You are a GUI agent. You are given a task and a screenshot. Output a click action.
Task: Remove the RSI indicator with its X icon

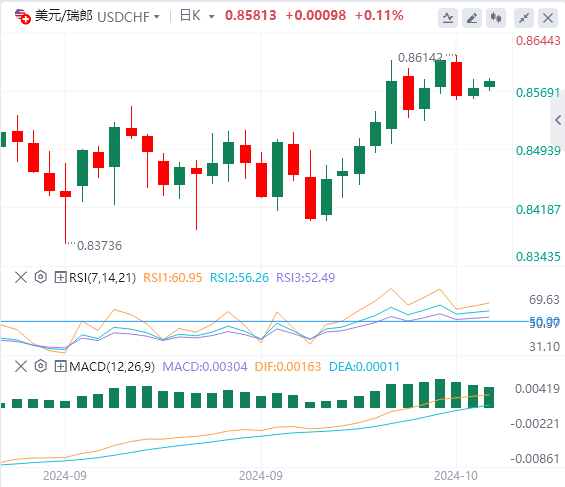21,277
